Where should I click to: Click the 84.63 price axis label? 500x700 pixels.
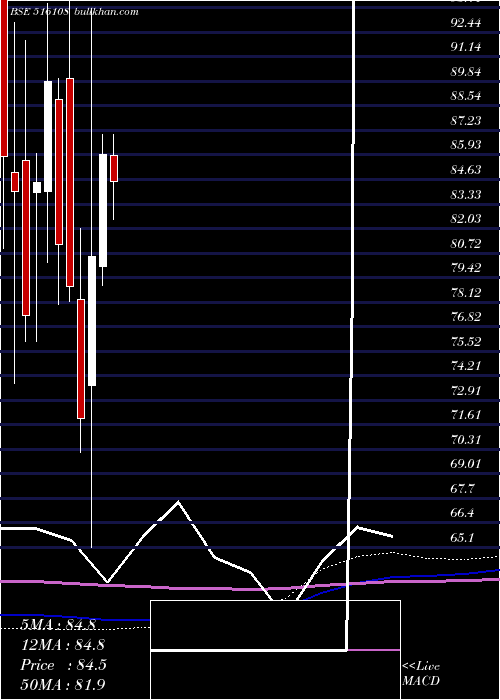(466, 170)
